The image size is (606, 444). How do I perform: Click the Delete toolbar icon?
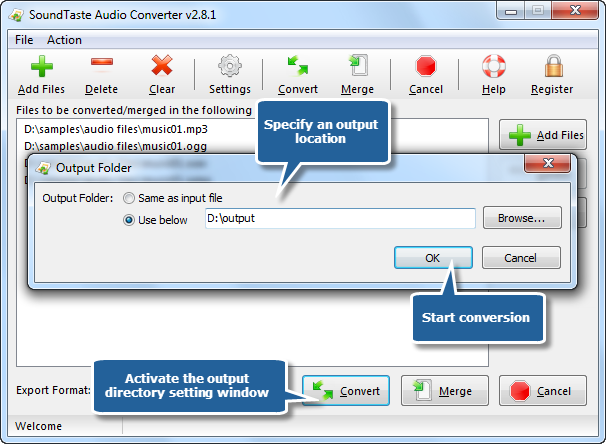tap(102, 62)
